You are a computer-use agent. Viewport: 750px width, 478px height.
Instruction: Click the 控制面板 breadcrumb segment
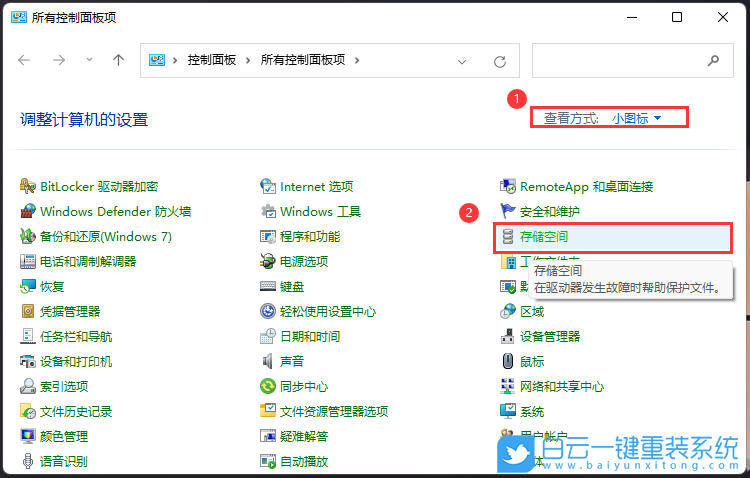[211, 60]
